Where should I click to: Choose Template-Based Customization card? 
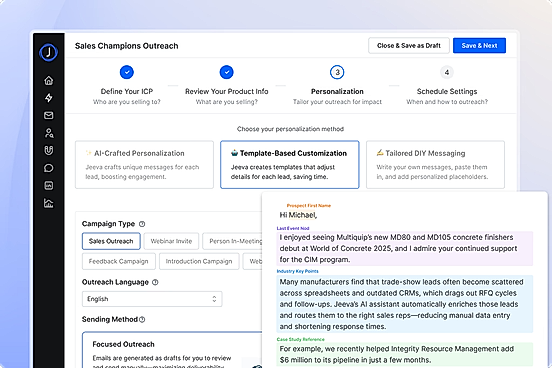290,165
